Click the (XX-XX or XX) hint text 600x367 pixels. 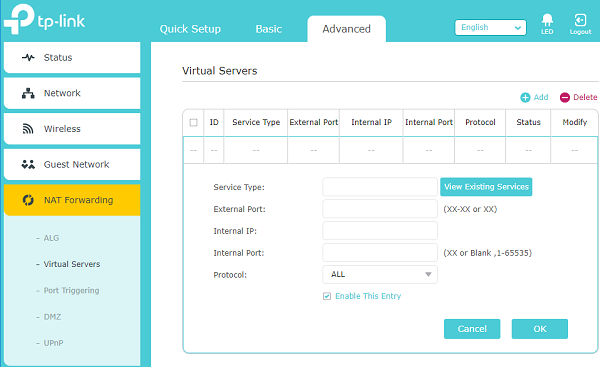(470, 209)
